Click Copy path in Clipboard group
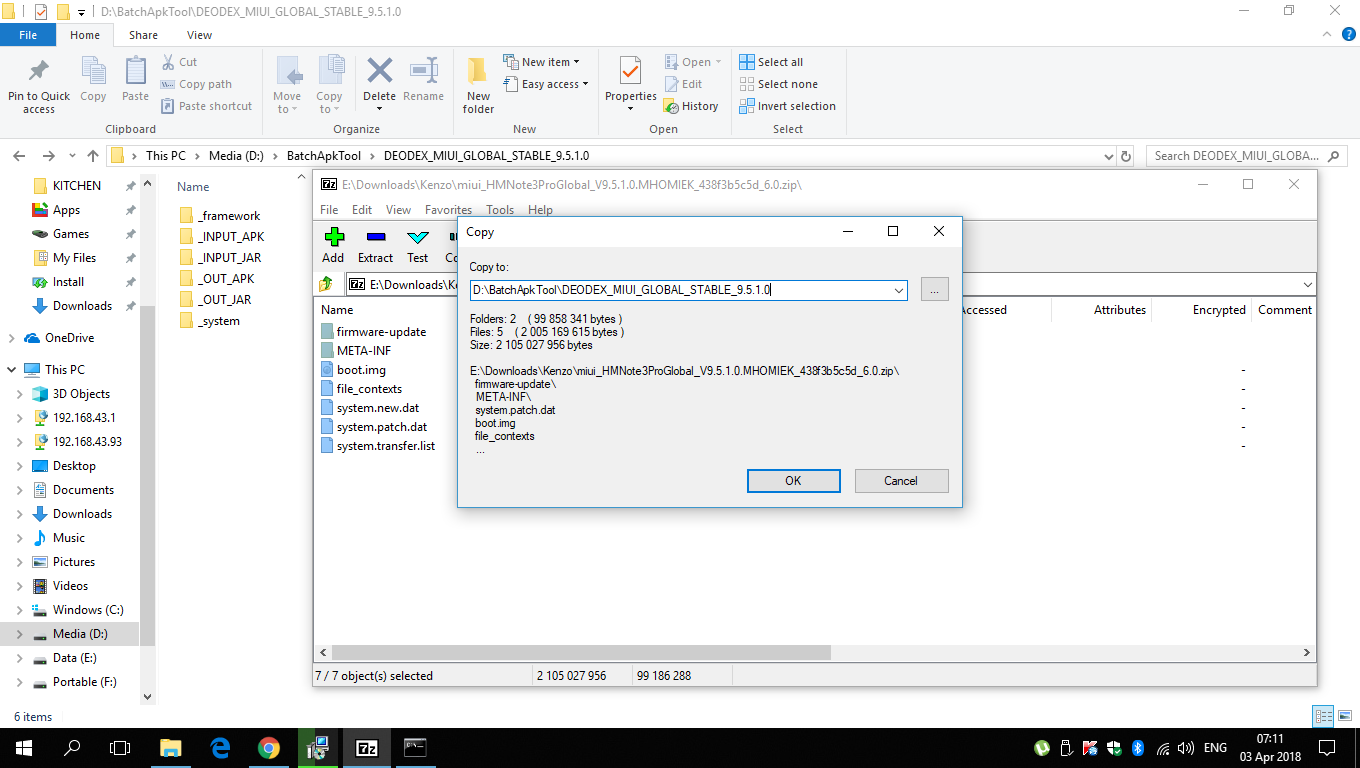This screenshot has width=1360, height=768. [x=196, y=84]
